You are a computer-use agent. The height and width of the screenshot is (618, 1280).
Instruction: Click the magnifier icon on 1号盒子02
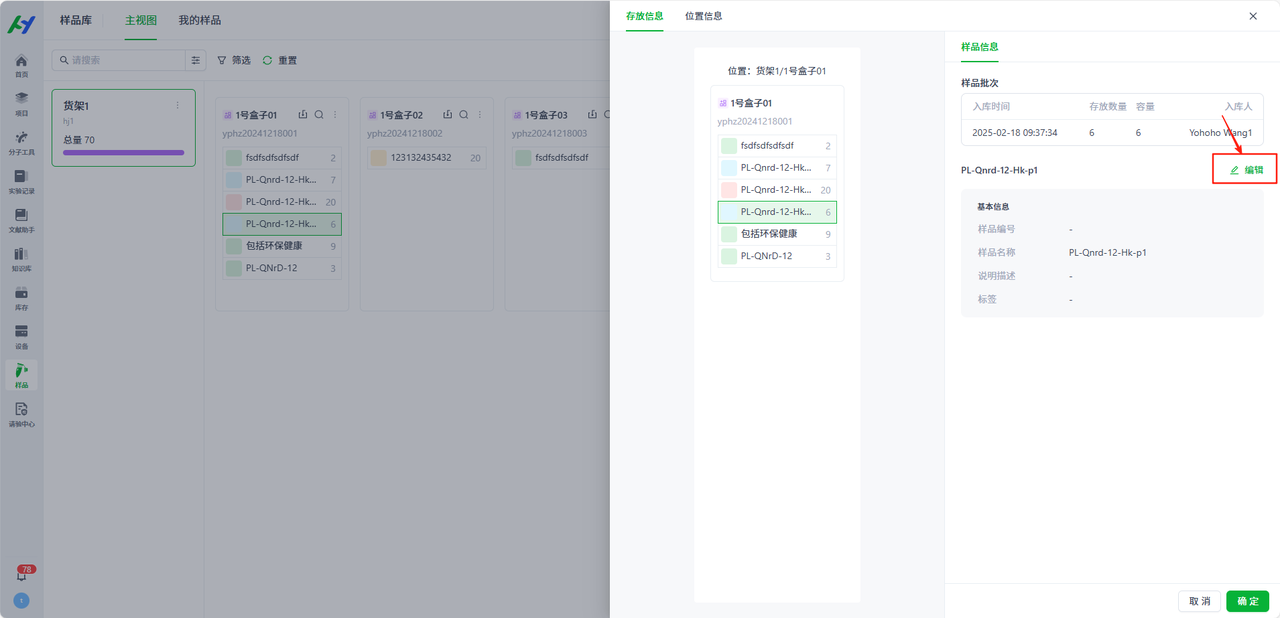[464, 115]
